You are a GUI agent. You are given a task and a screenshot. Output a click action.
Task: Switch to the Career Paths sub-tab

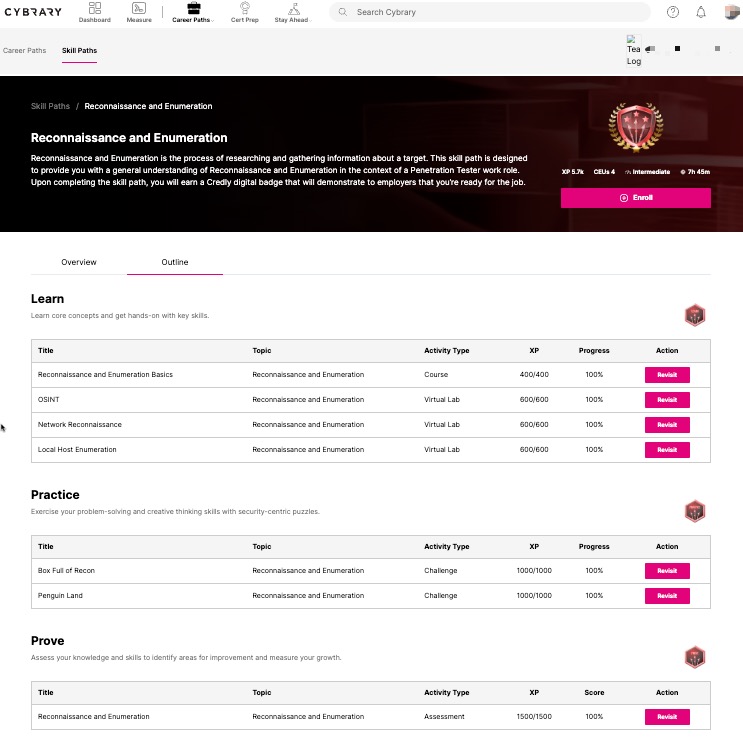25,50
